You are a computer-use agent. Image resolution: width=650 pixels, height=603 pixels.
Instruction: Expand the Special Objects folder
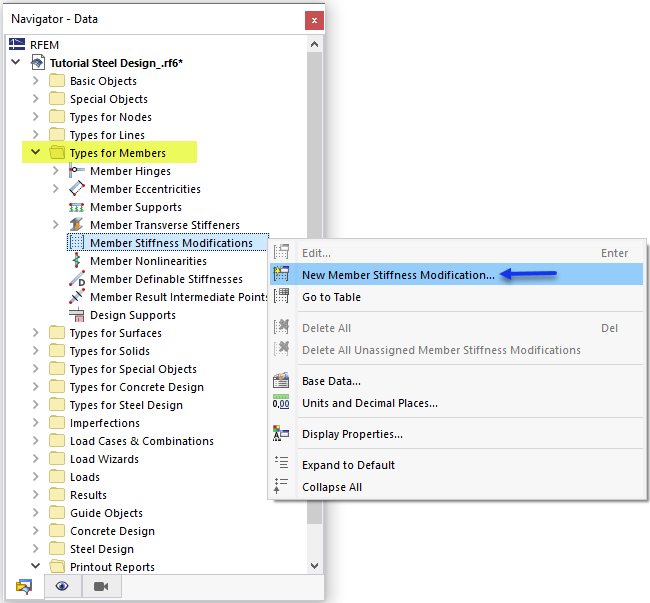tap(36, 99)
